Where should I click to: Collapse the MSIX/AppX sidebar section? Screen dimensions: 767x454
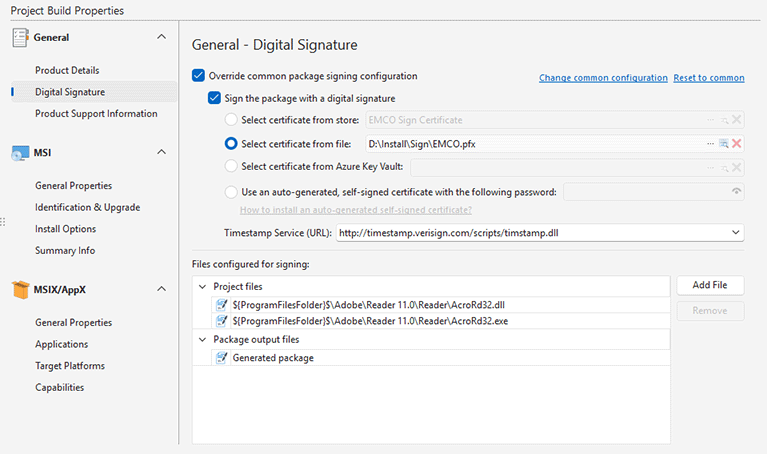(x=162, y=289)
